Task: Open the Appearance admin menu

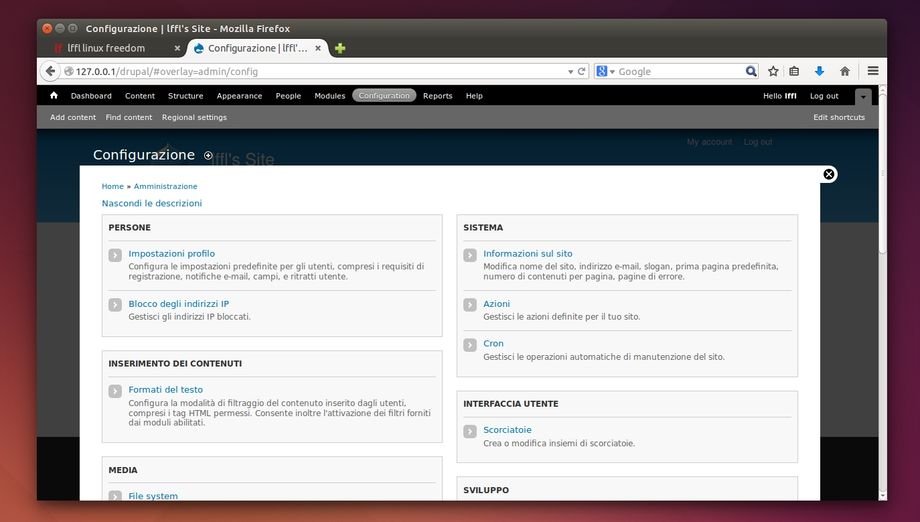Action: 239,96
